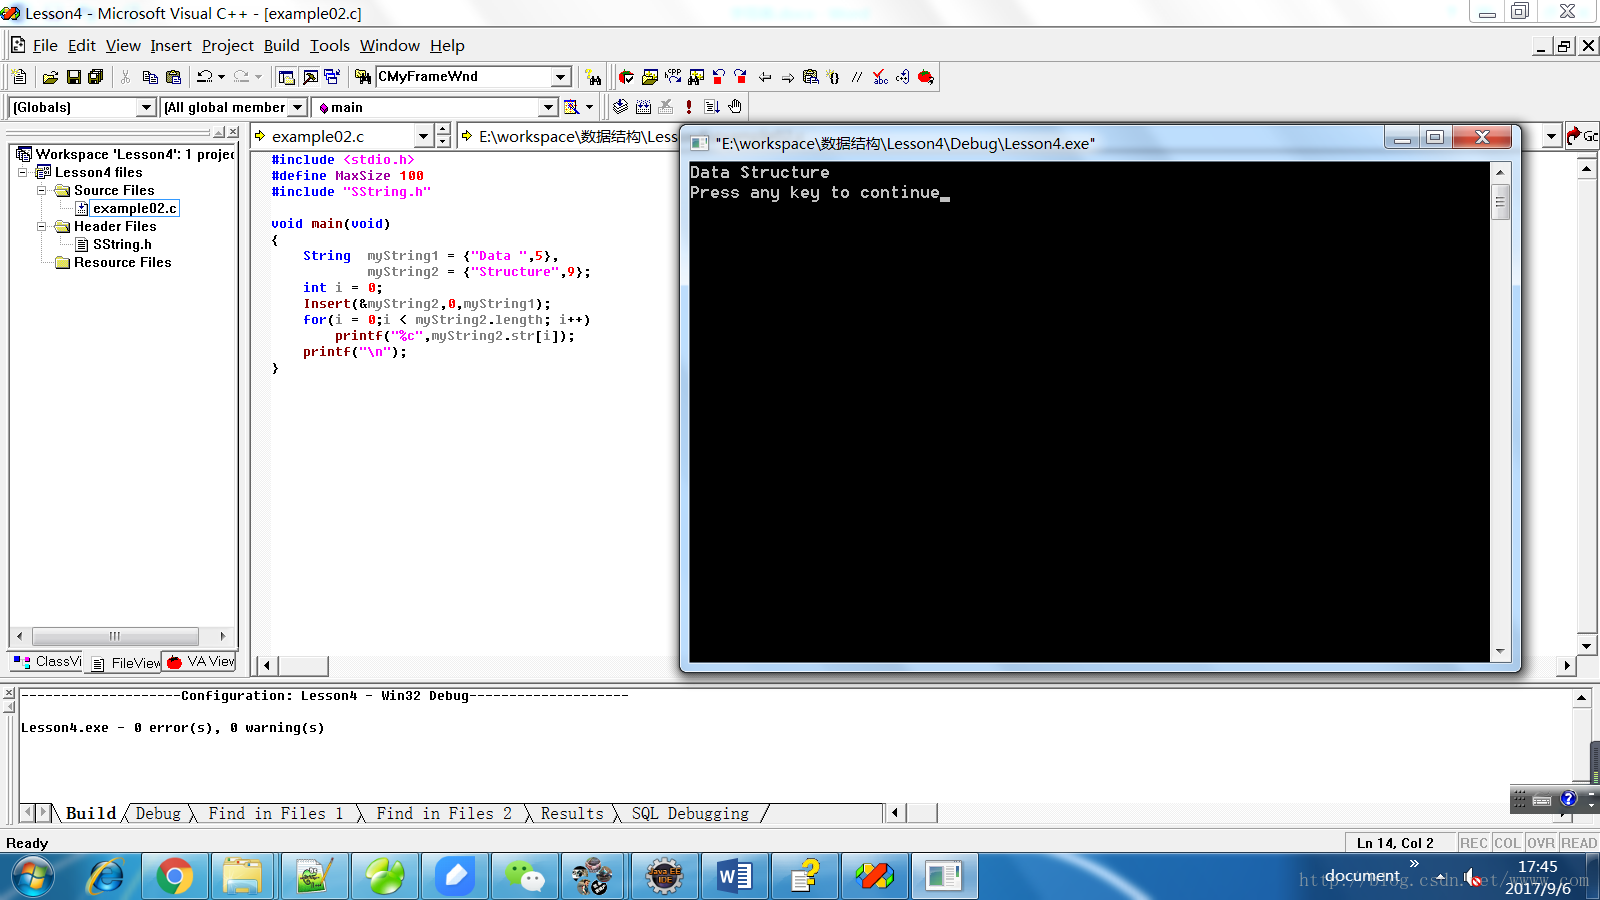Click the Copy icon in the toolbar

(x=150, y=77)
